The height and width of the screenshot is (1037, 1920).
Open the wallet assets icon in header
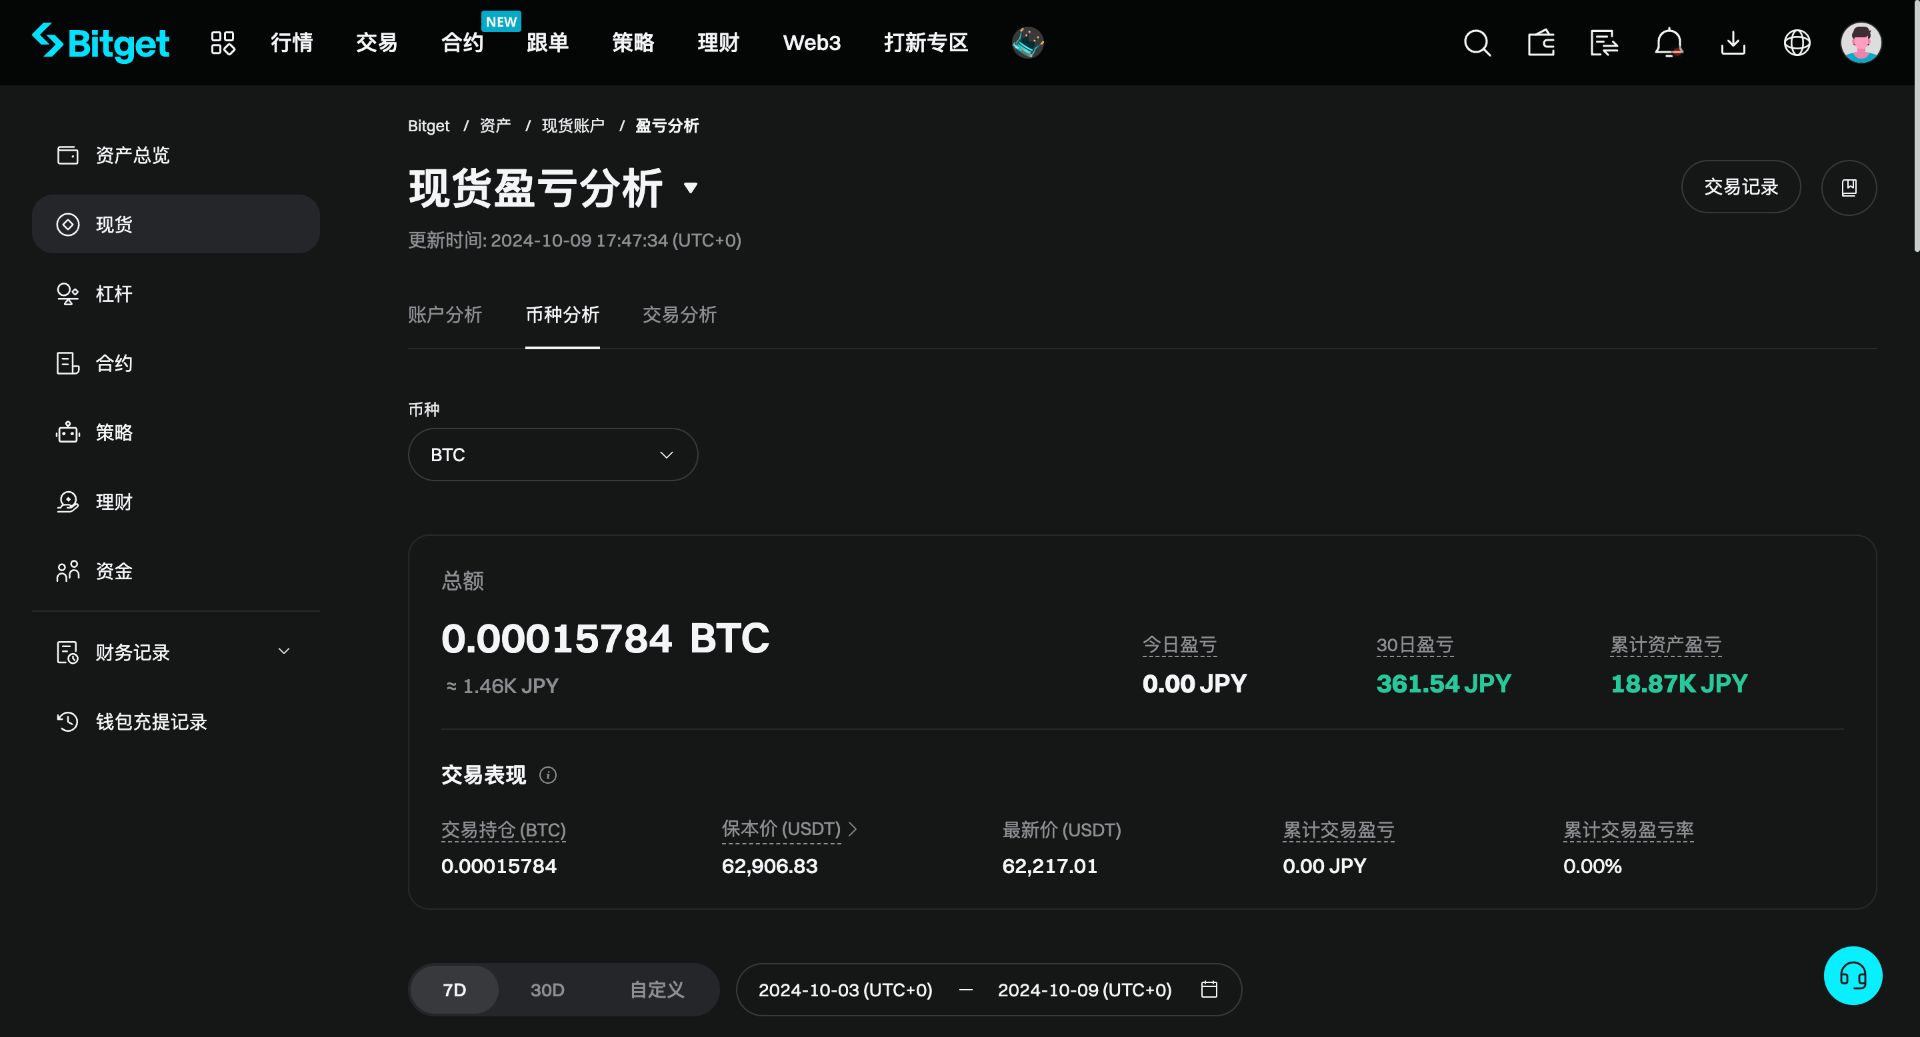click(x=1541, y=43)
